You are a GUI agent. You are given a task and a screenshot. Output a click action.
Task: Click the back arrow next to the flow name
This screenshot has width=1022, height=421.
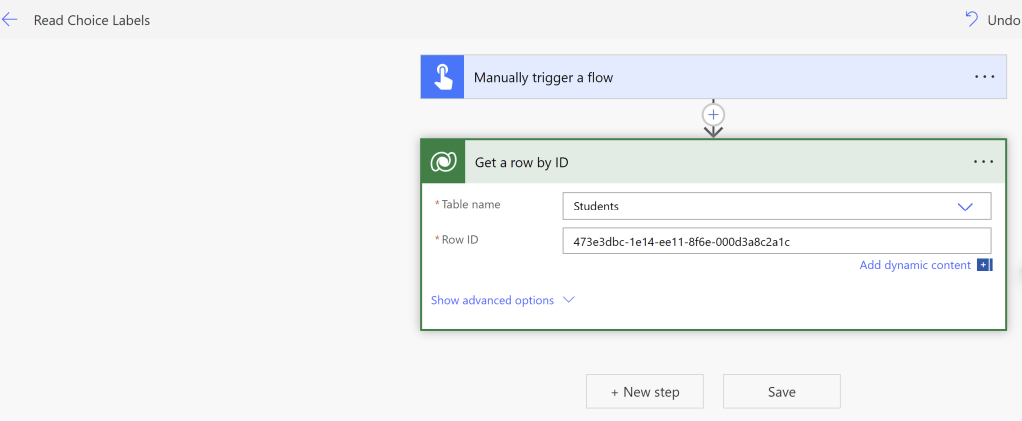pos(10,20)
